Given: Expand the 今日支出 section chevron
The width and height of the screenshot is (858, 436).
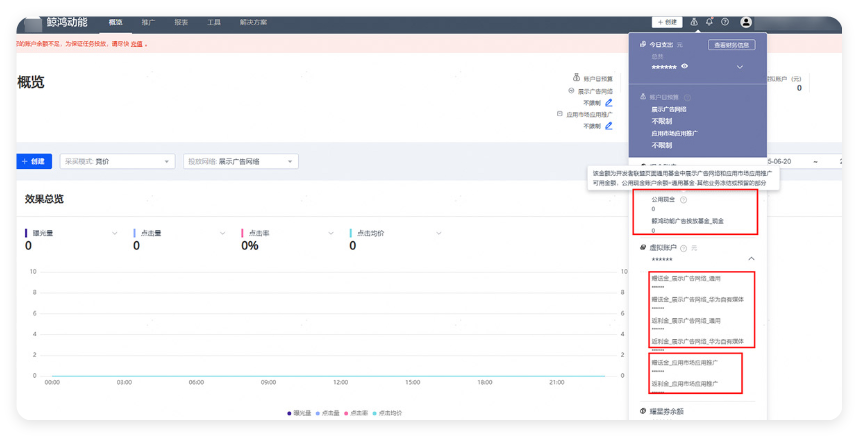Looking at the screenshot, I should click(740, 67).
